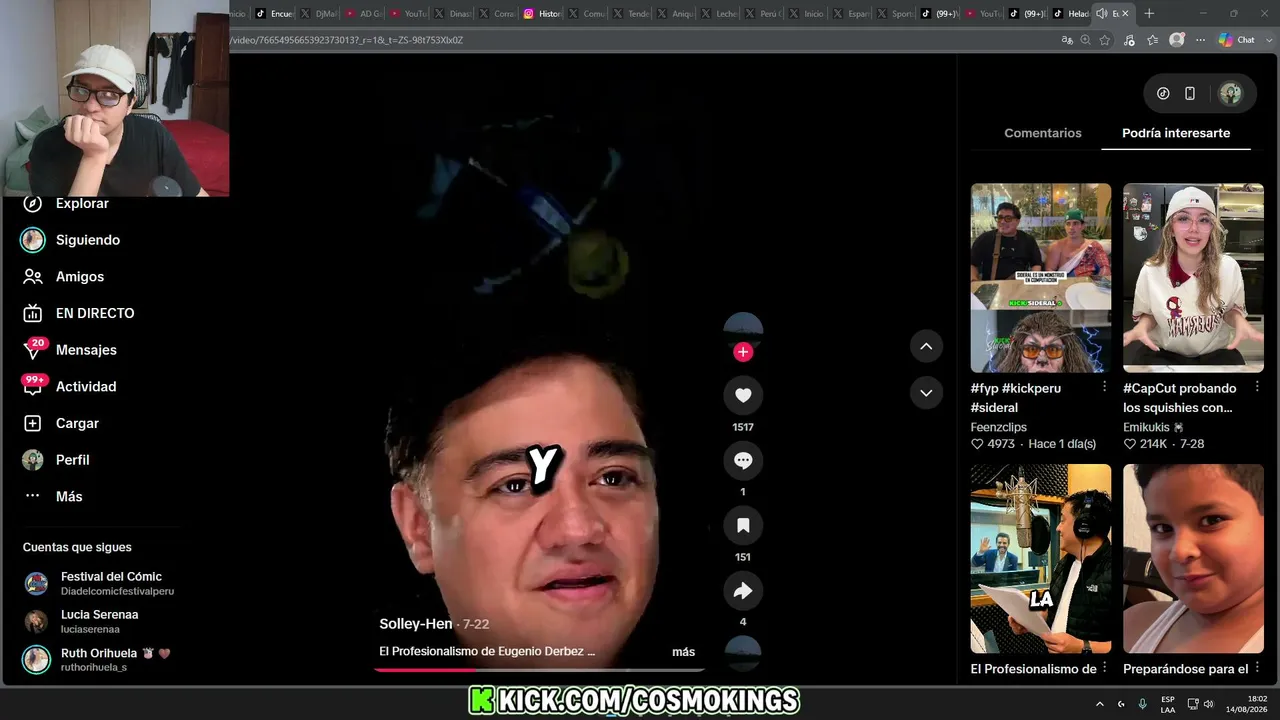Open the Solley-Hen creator name on video

point(416,624)
